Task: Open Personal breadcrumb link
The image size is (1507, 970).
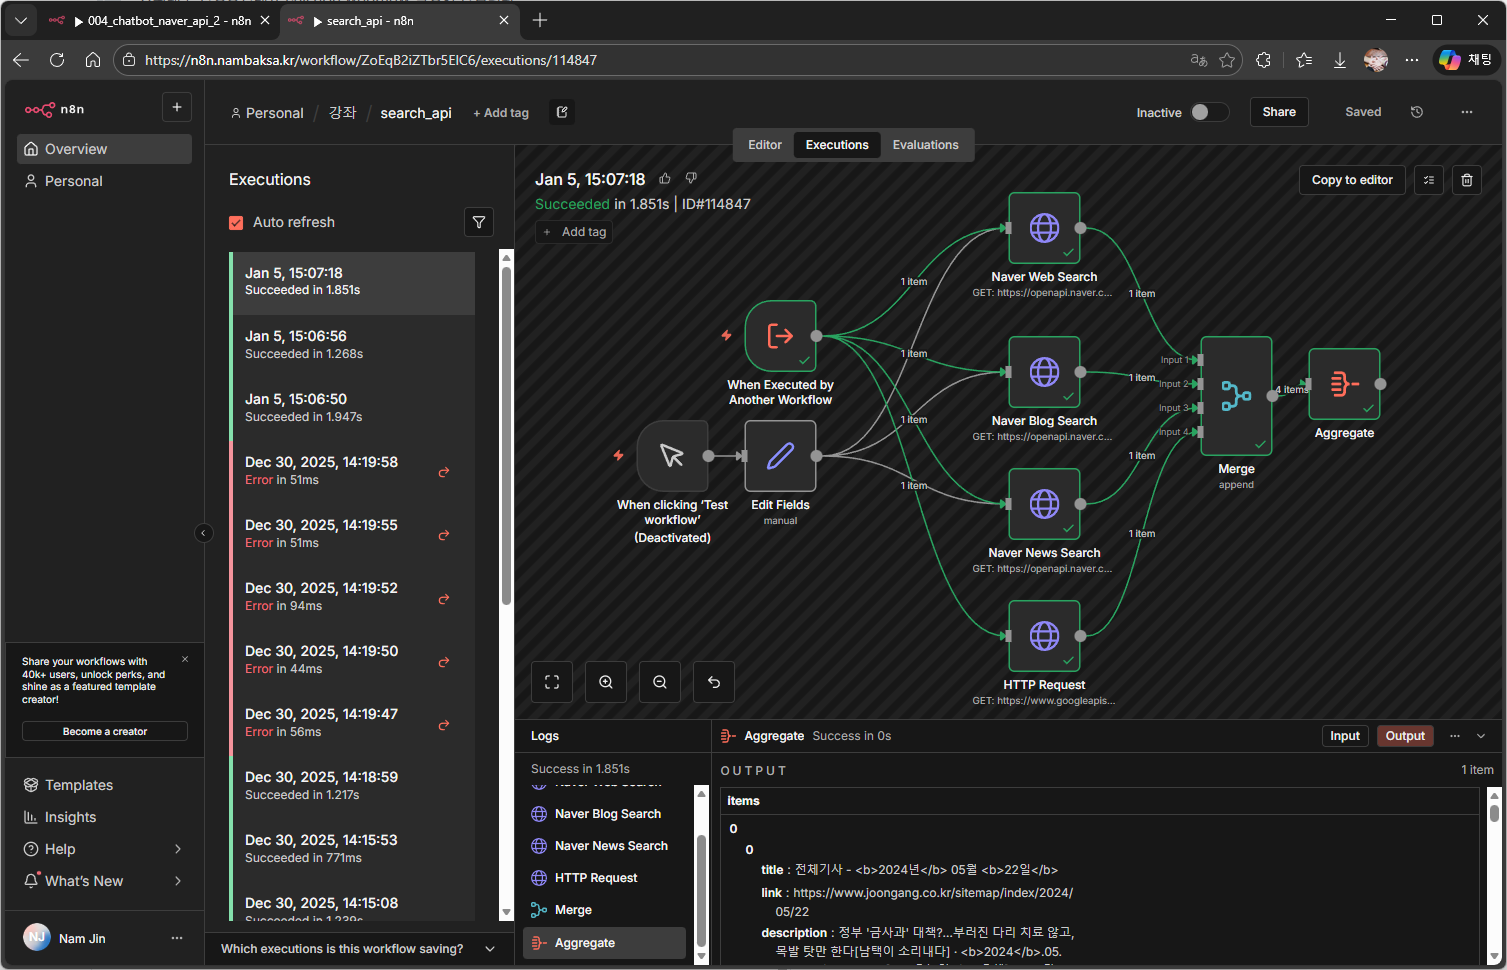Action: (x=267, y=113)
